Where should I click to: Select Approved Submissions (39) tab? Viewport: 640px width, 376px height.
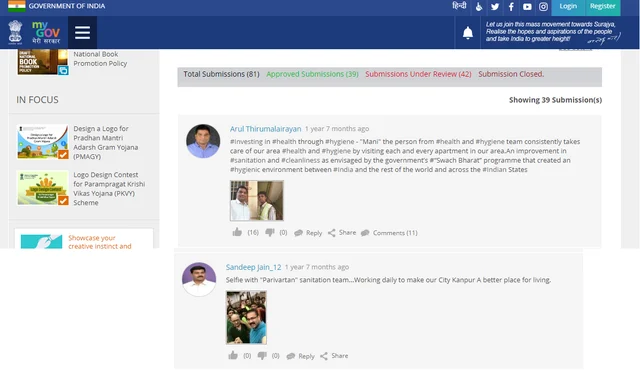pyautogui.click(x=312, y=74)
